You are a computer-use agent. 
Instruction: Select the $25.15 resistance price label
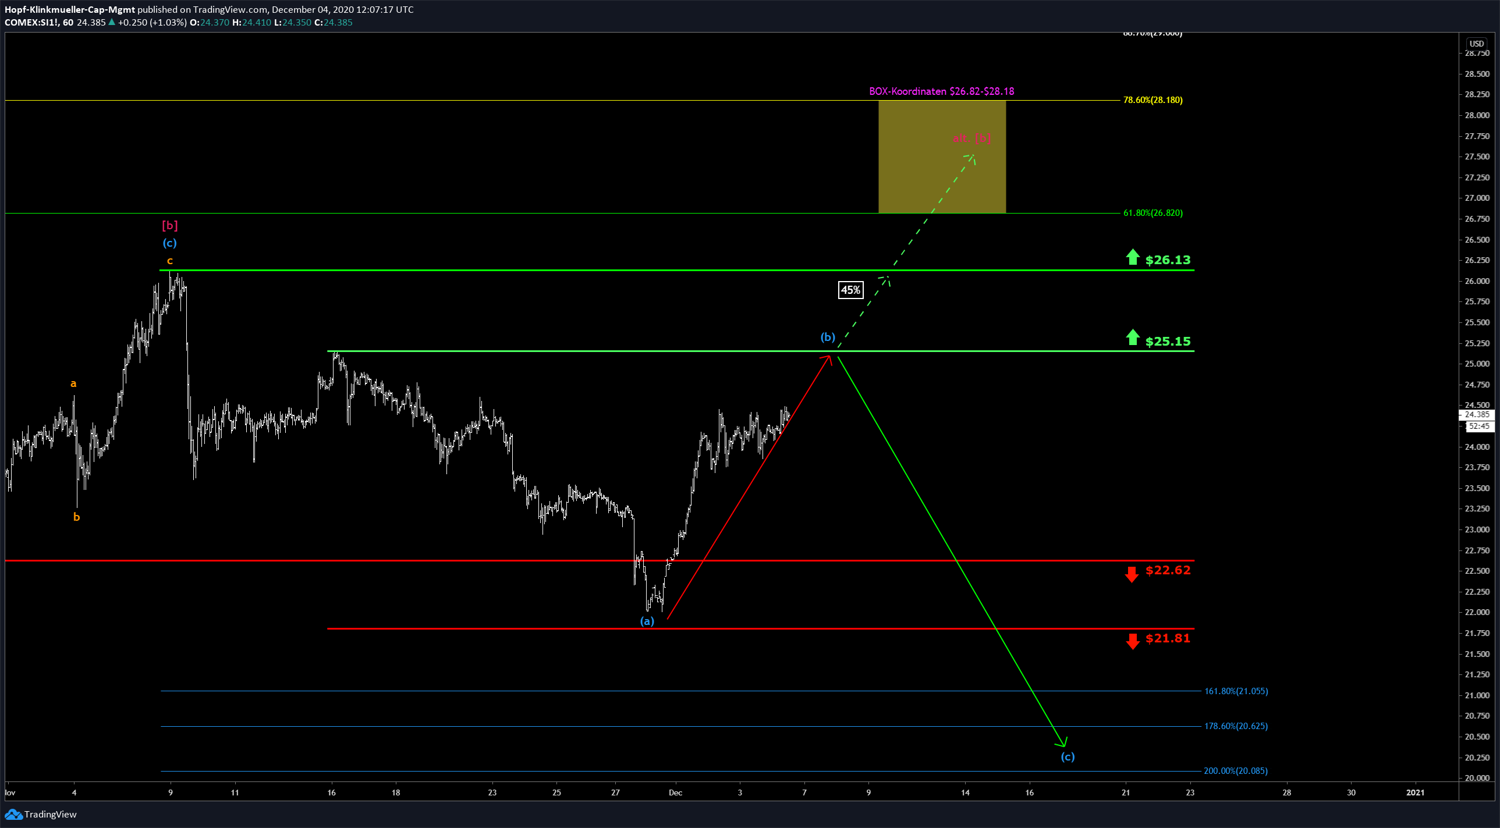coord(1168,342)
